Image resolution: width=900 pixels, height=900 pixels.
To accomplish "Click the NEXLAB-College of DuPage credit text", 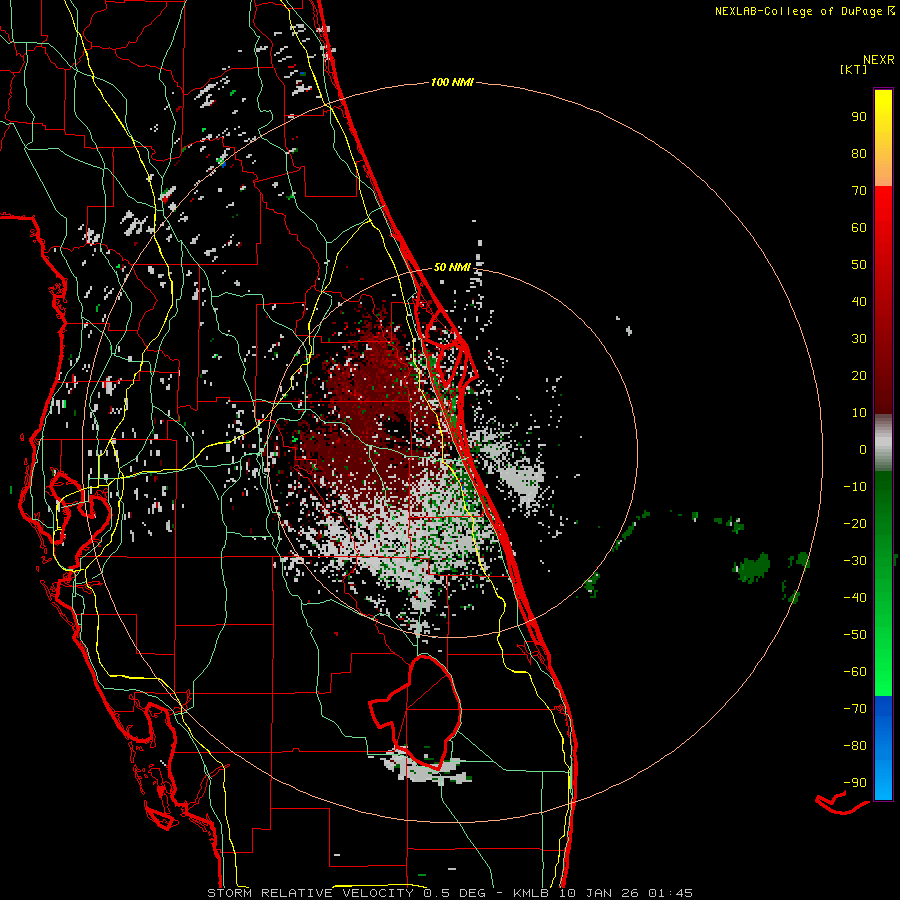I will 804,11.
